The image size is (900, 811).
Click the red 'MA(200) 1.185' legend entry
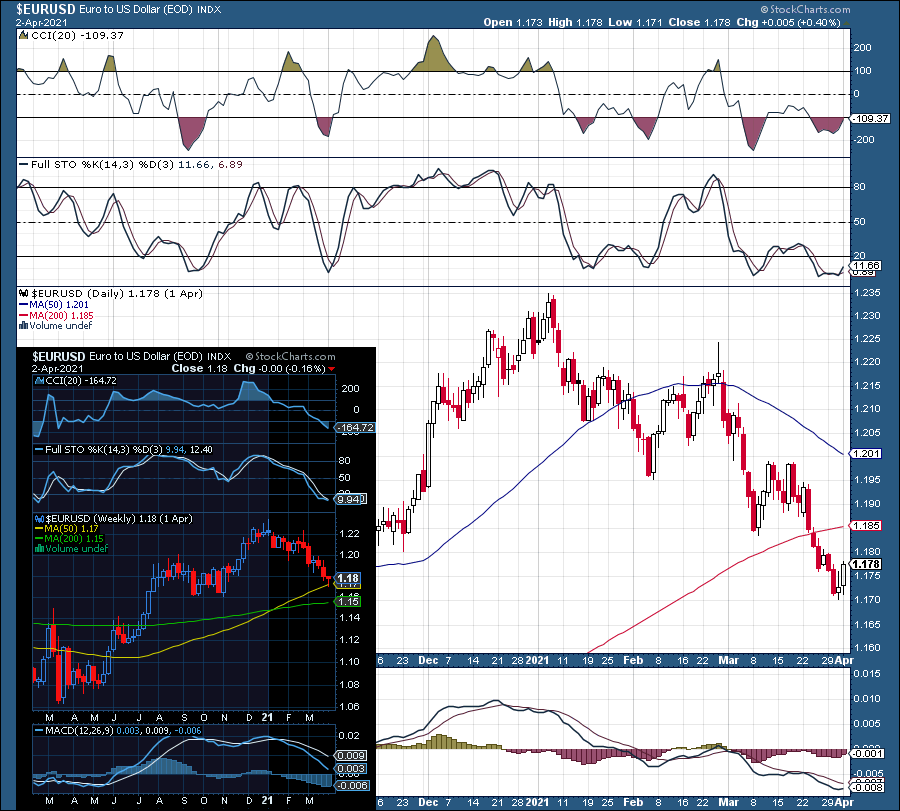pos(56,316)
